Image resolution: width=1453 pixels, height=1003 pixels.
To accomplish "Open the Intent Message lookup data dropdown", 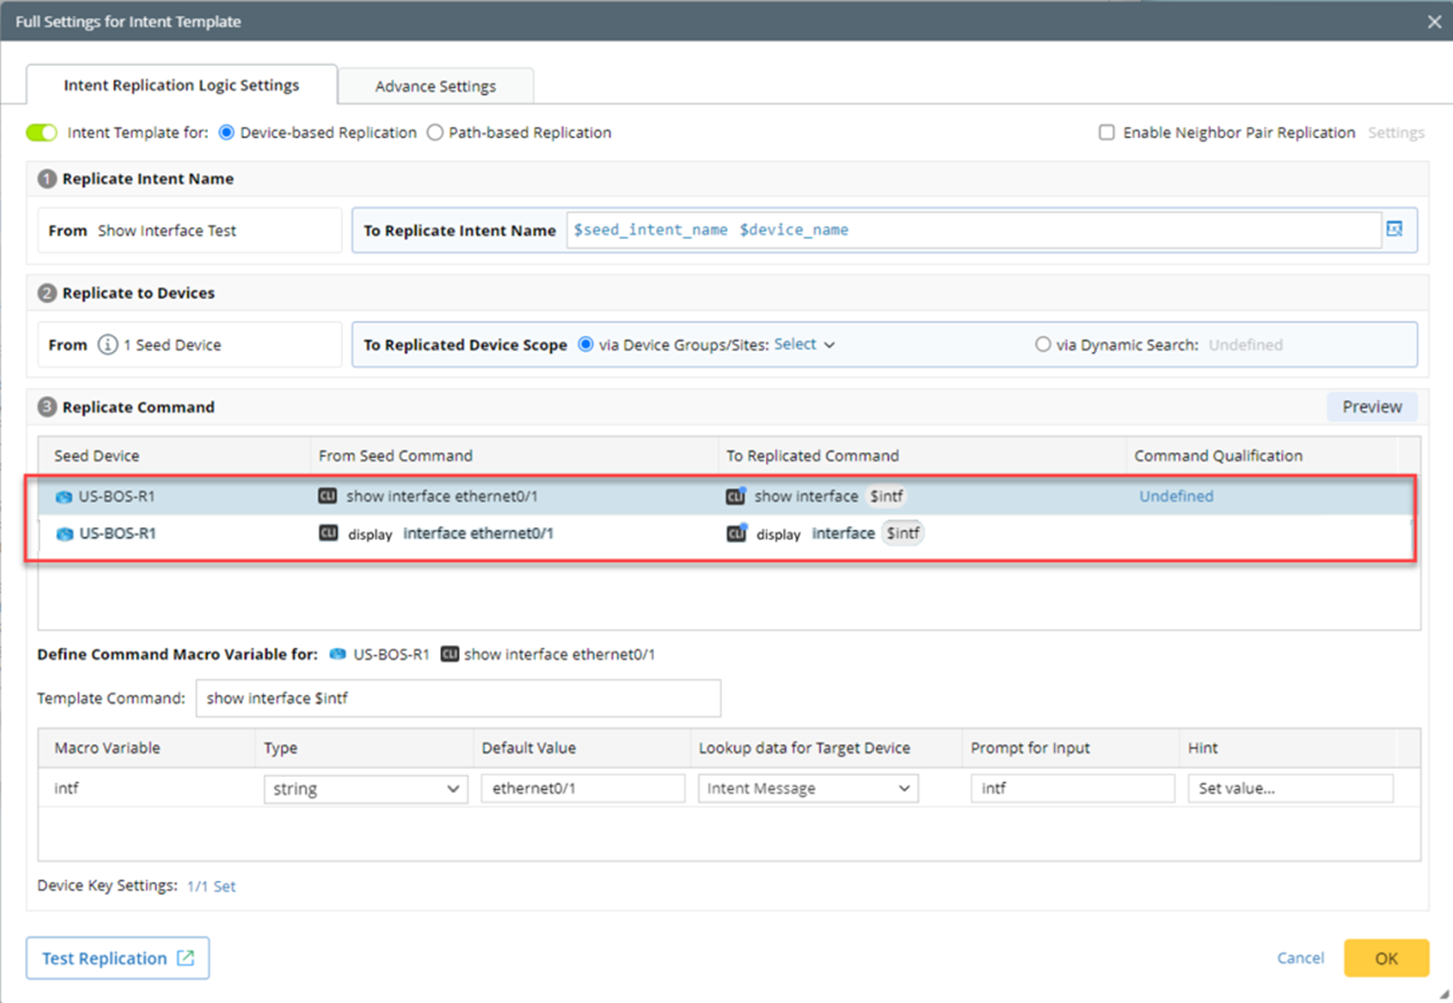I will point(808,789).
